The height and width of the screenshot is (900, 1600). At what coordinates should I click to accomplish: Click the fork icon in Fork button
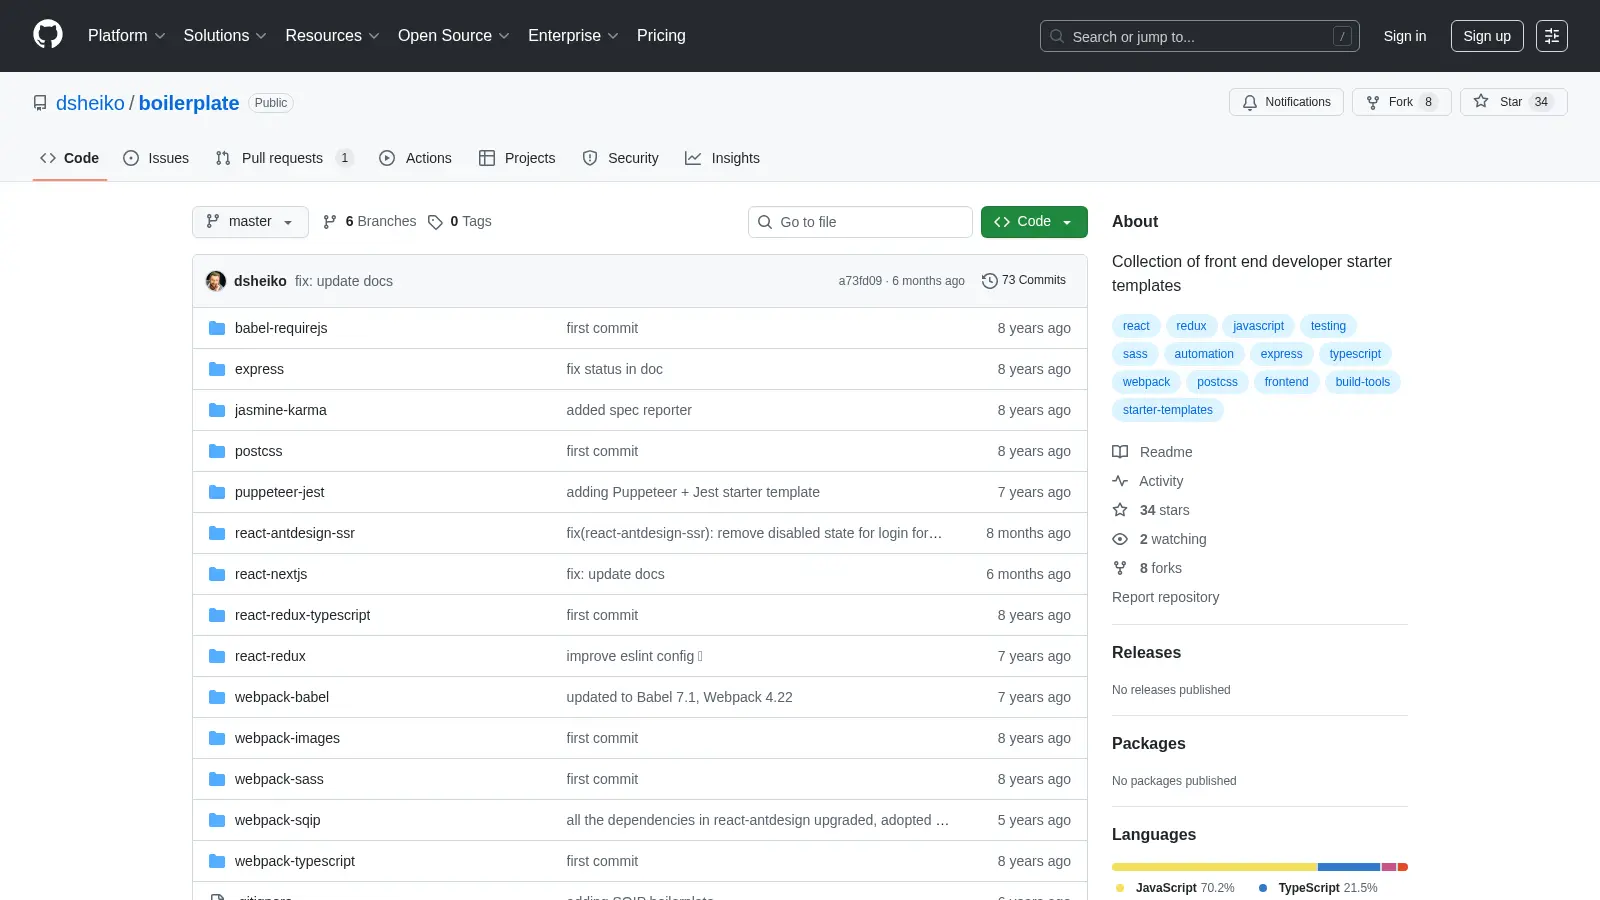[x=1373, y=102]
